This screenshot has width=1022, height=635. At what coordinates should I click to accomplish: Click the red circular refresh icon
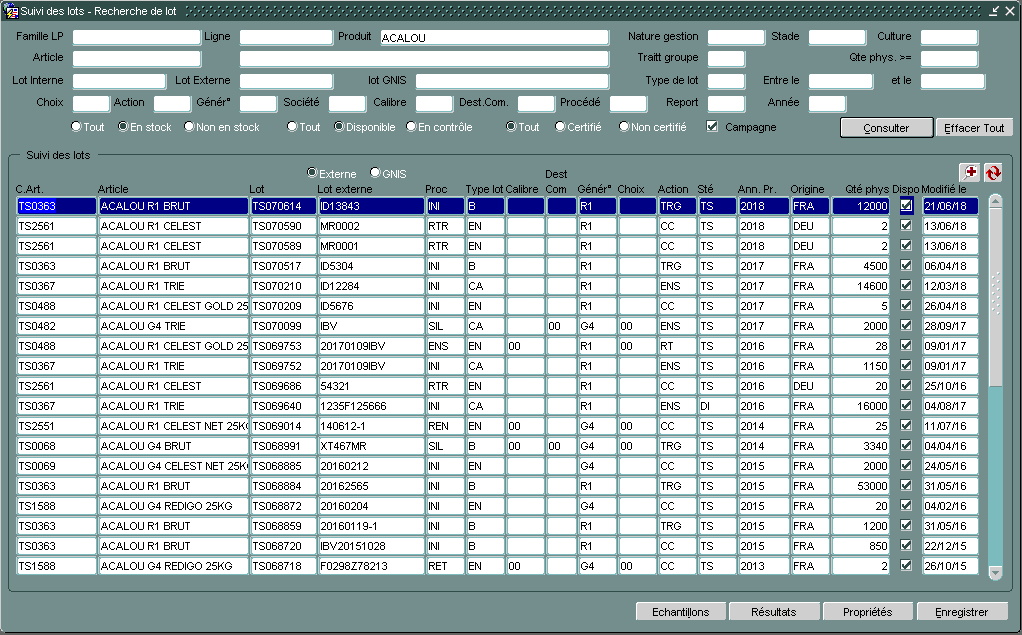993,172
